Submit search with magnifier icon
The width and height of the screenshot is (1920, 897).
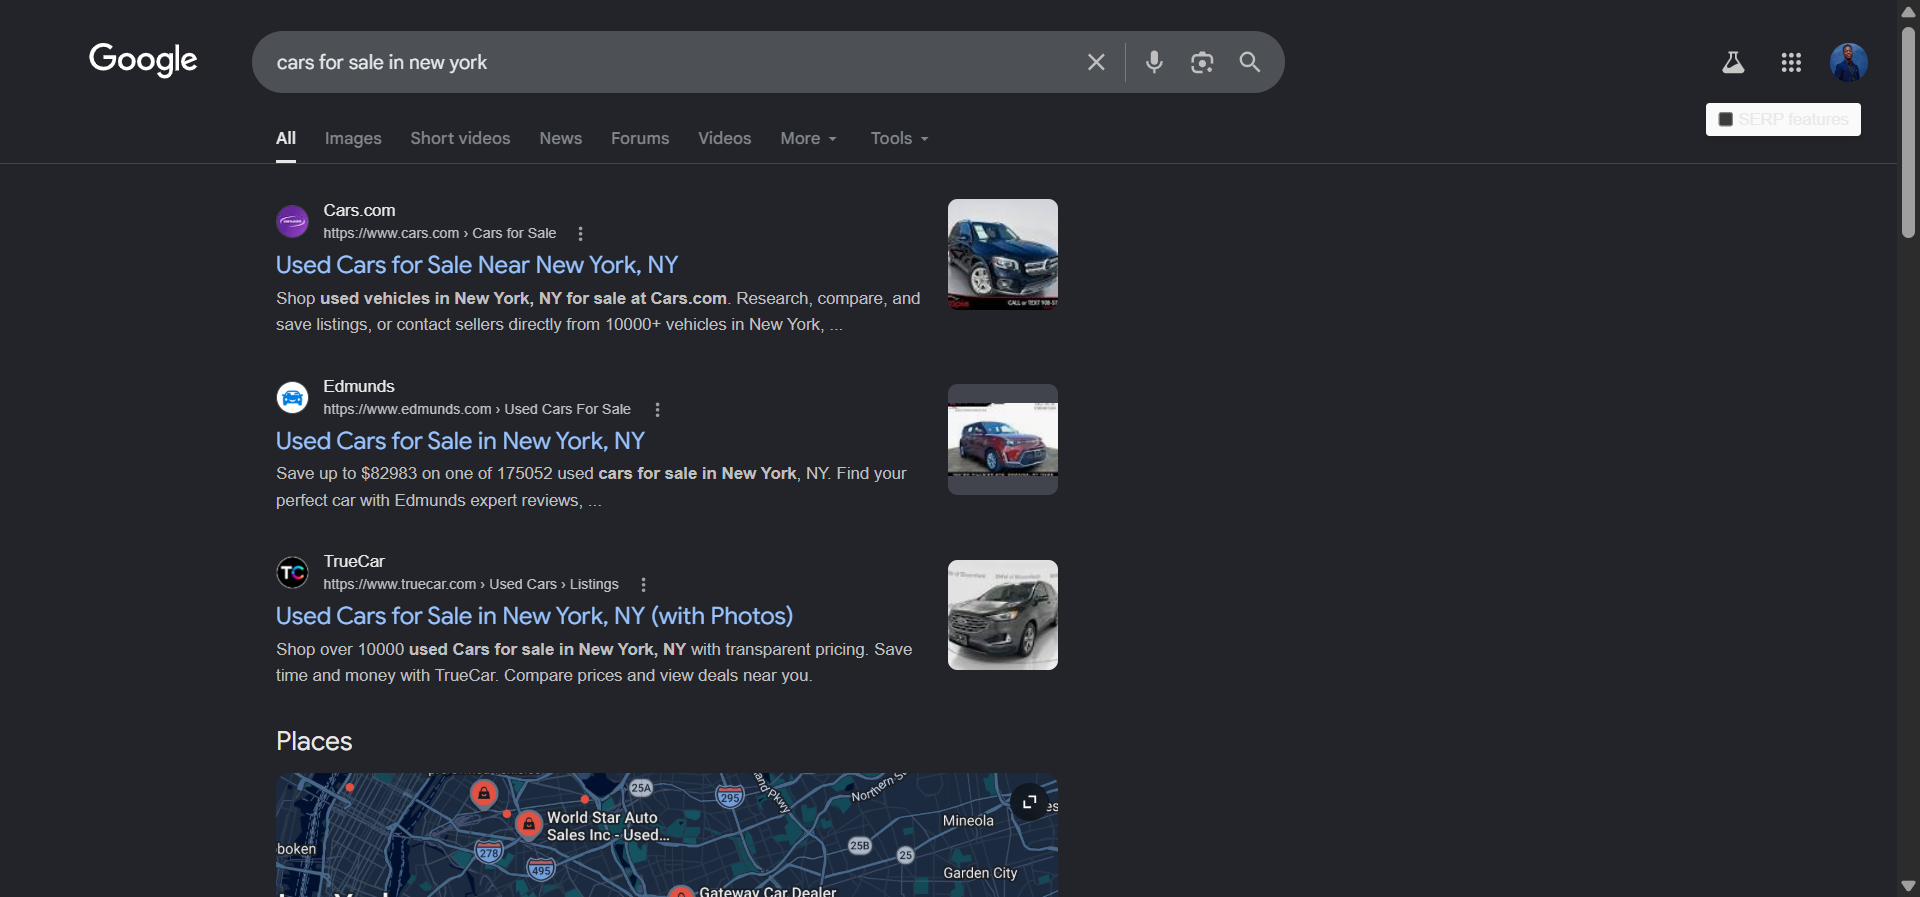pyautogui.click(x=1249, y=62)
